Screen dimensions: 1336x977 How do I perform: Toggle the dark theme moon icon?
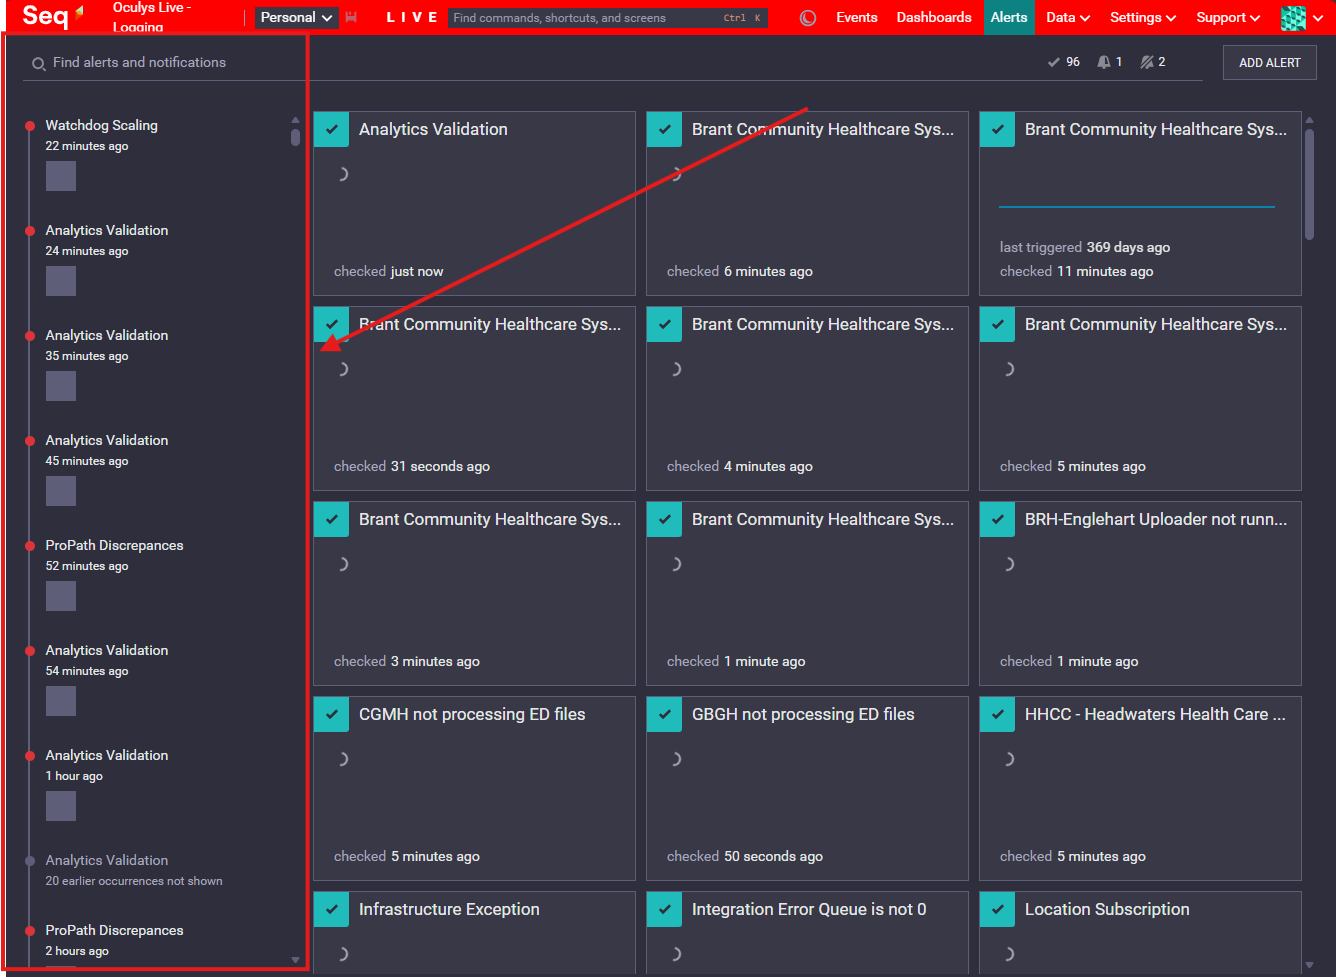(808, 18)
